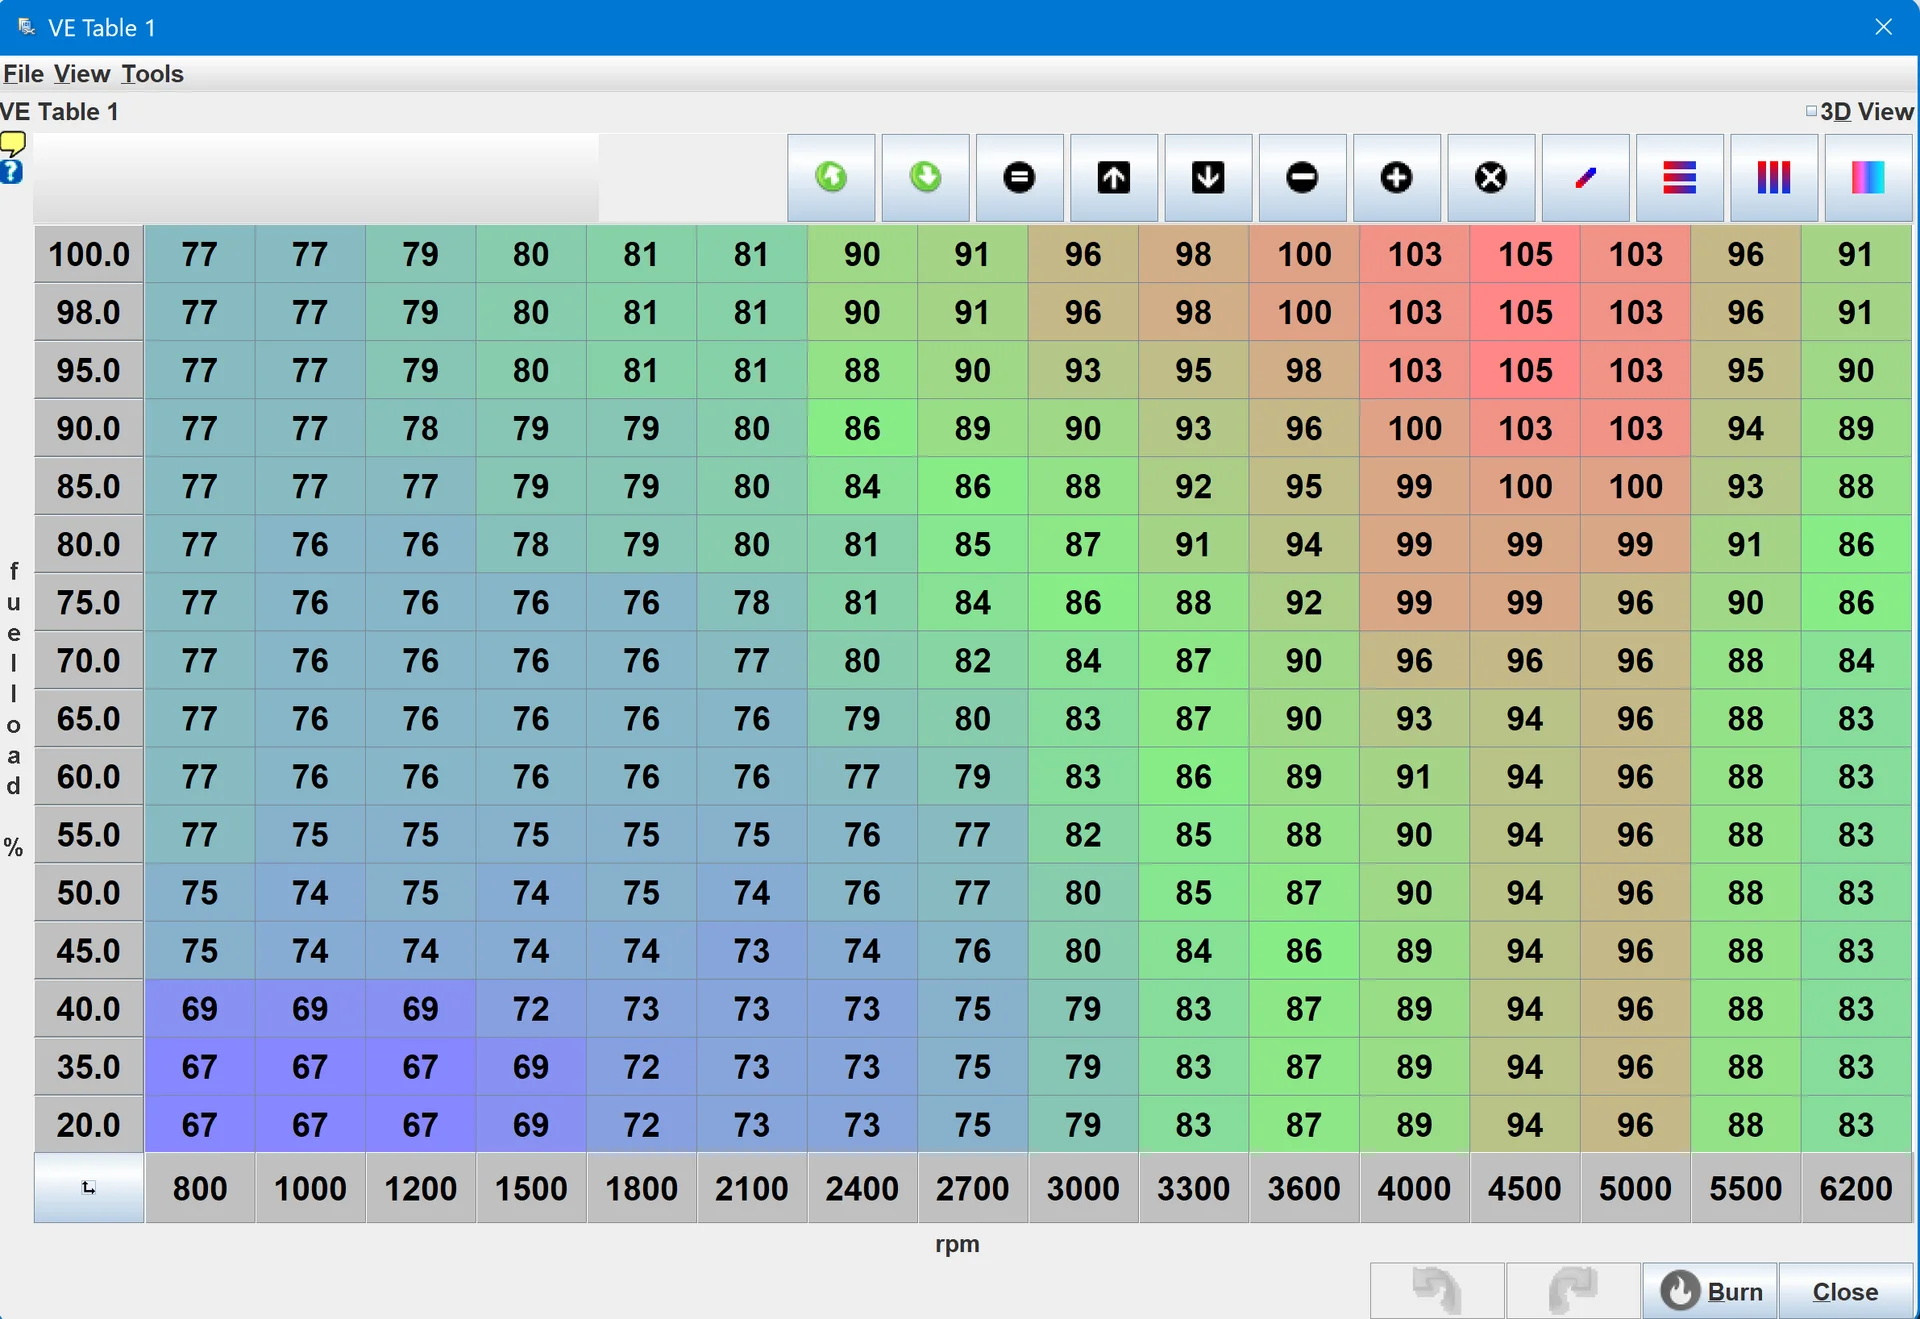The height and width of the screenshot is (1319, 1920).
Task: Select the 2400 rpm column header
Action: pos(862,1188)
